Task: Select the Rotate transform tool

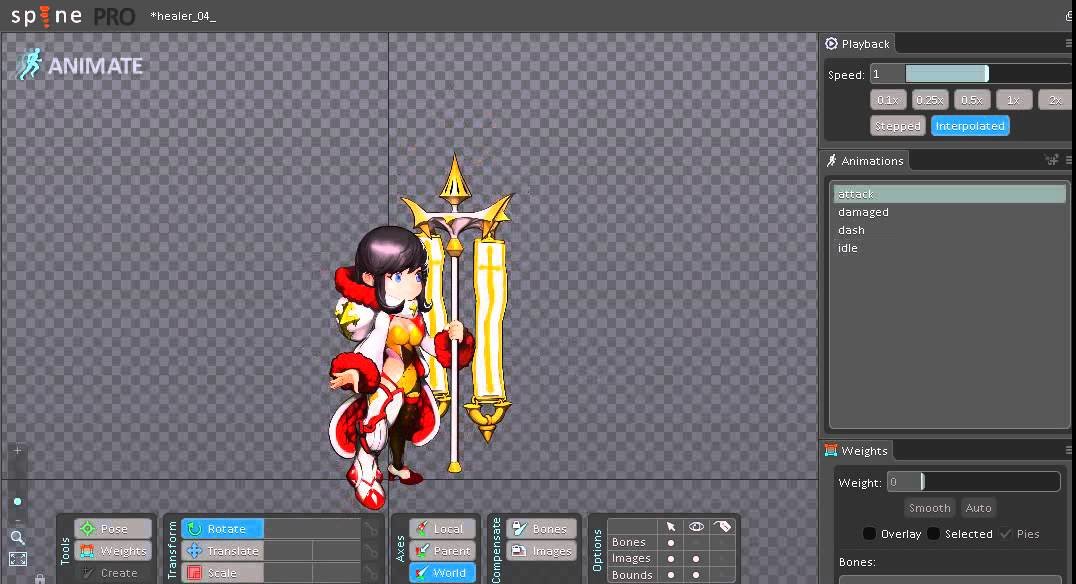Action: 222,528
